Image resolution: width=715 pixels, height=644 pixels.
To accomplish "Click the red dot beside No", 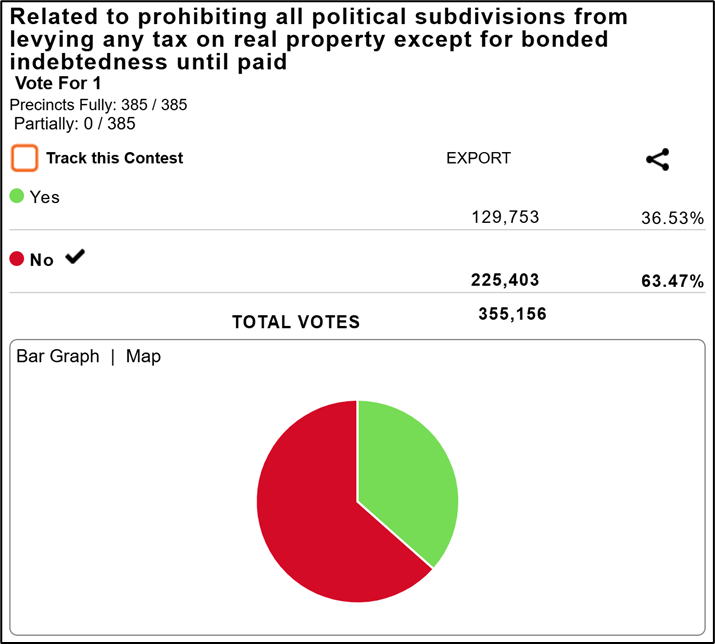I will point(17,259).
